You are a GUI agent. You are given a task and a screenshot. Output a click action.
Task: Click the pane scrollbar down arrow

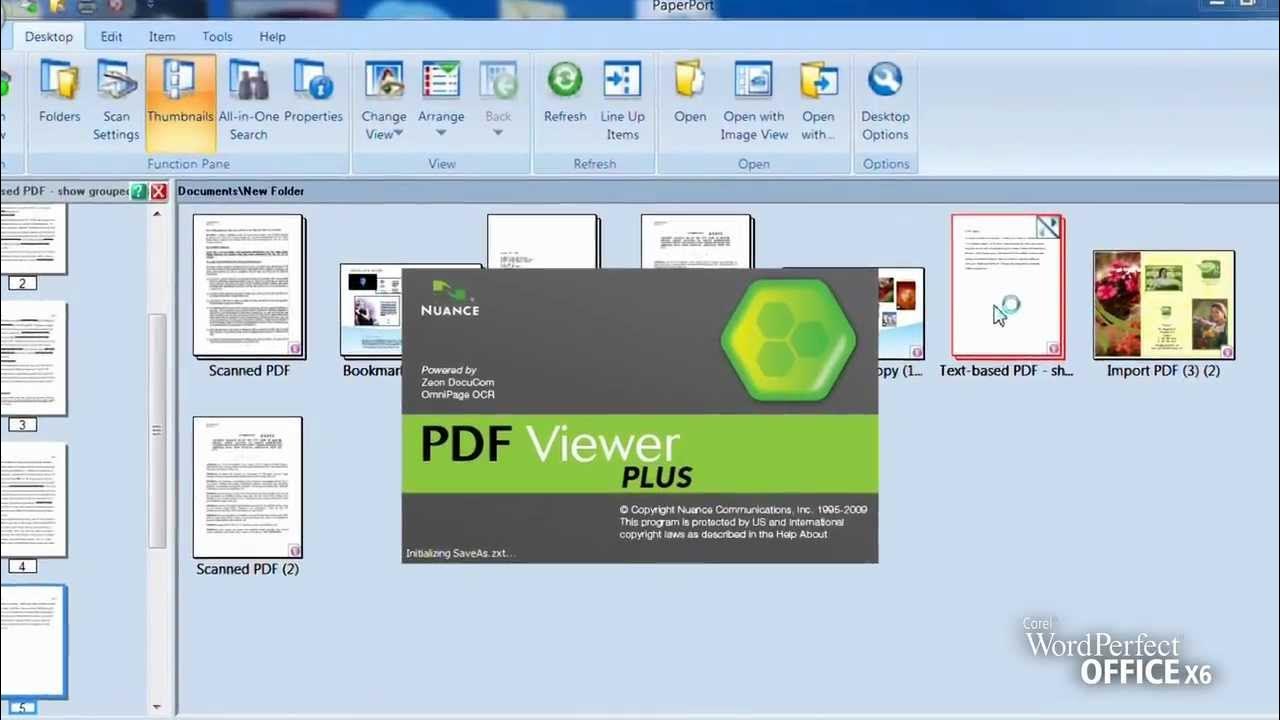[x=157, y=707]
